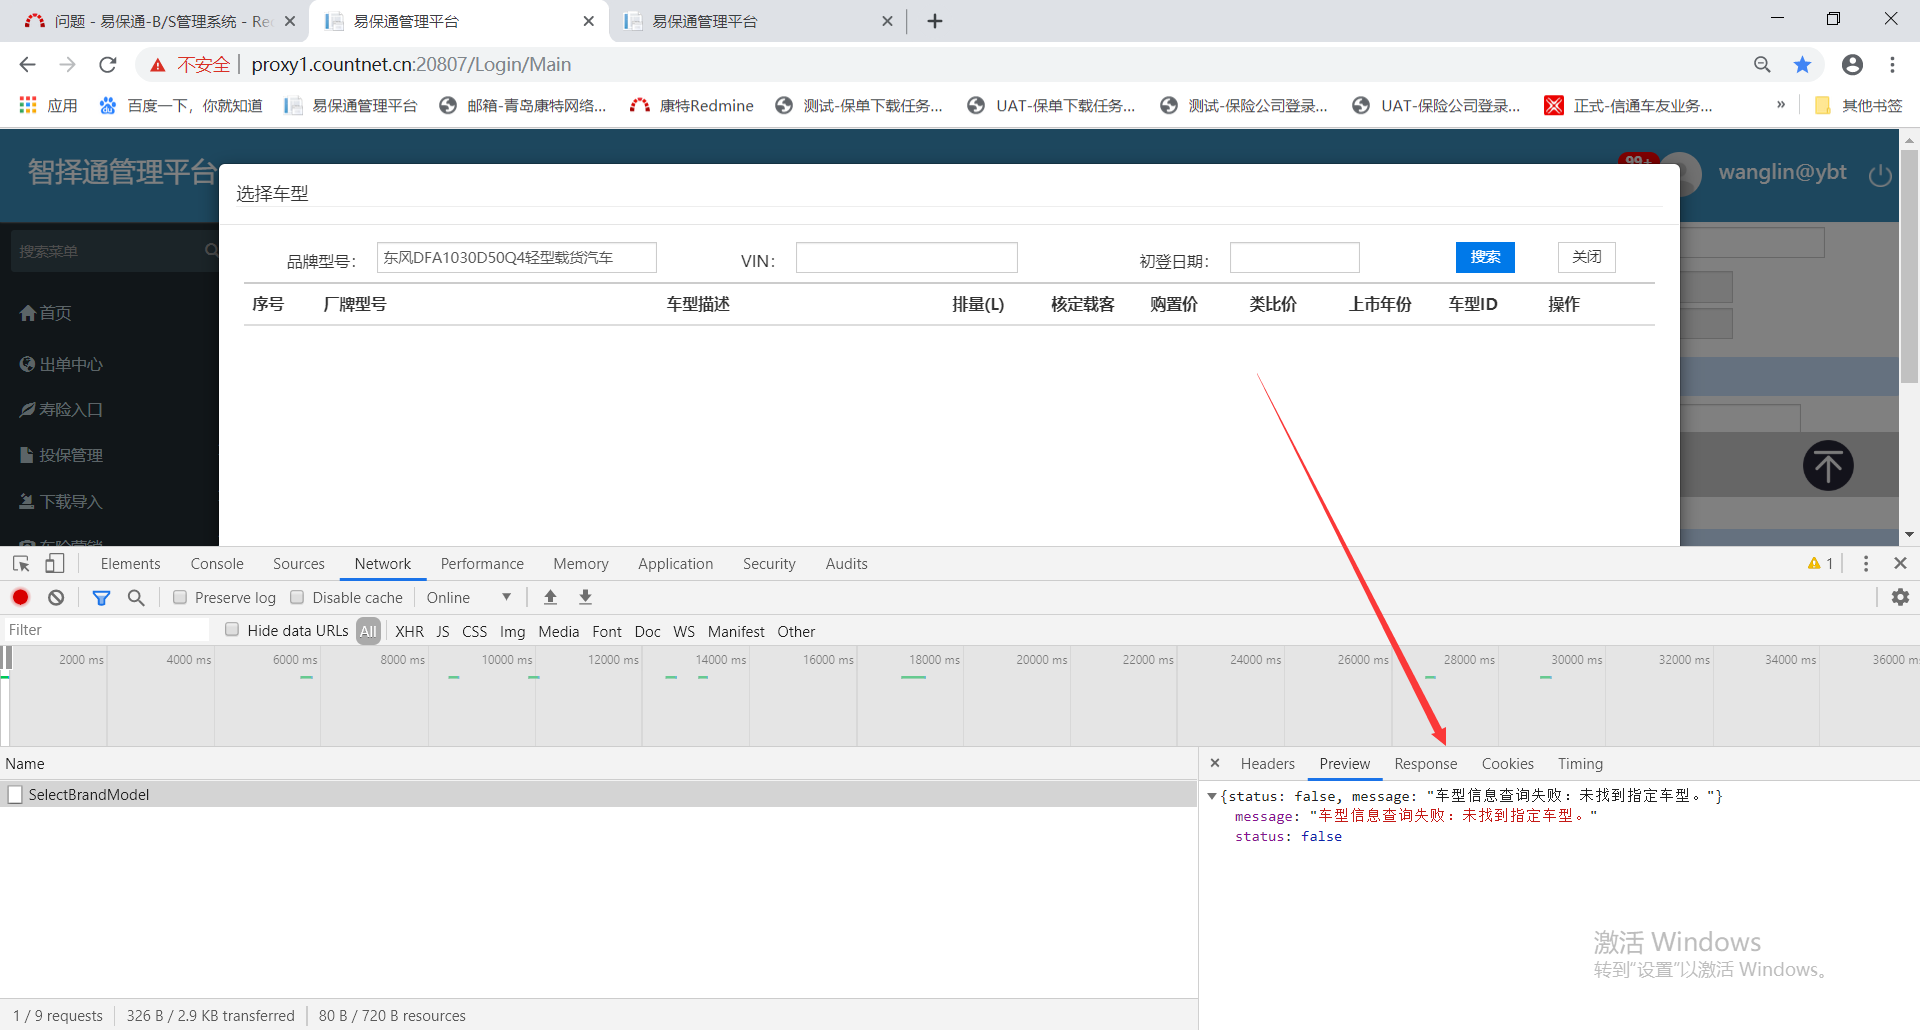The height and width of the screenshot is (1030, 1920).
Task: Bookmark this page with the star
Action: pos(1802,65)
